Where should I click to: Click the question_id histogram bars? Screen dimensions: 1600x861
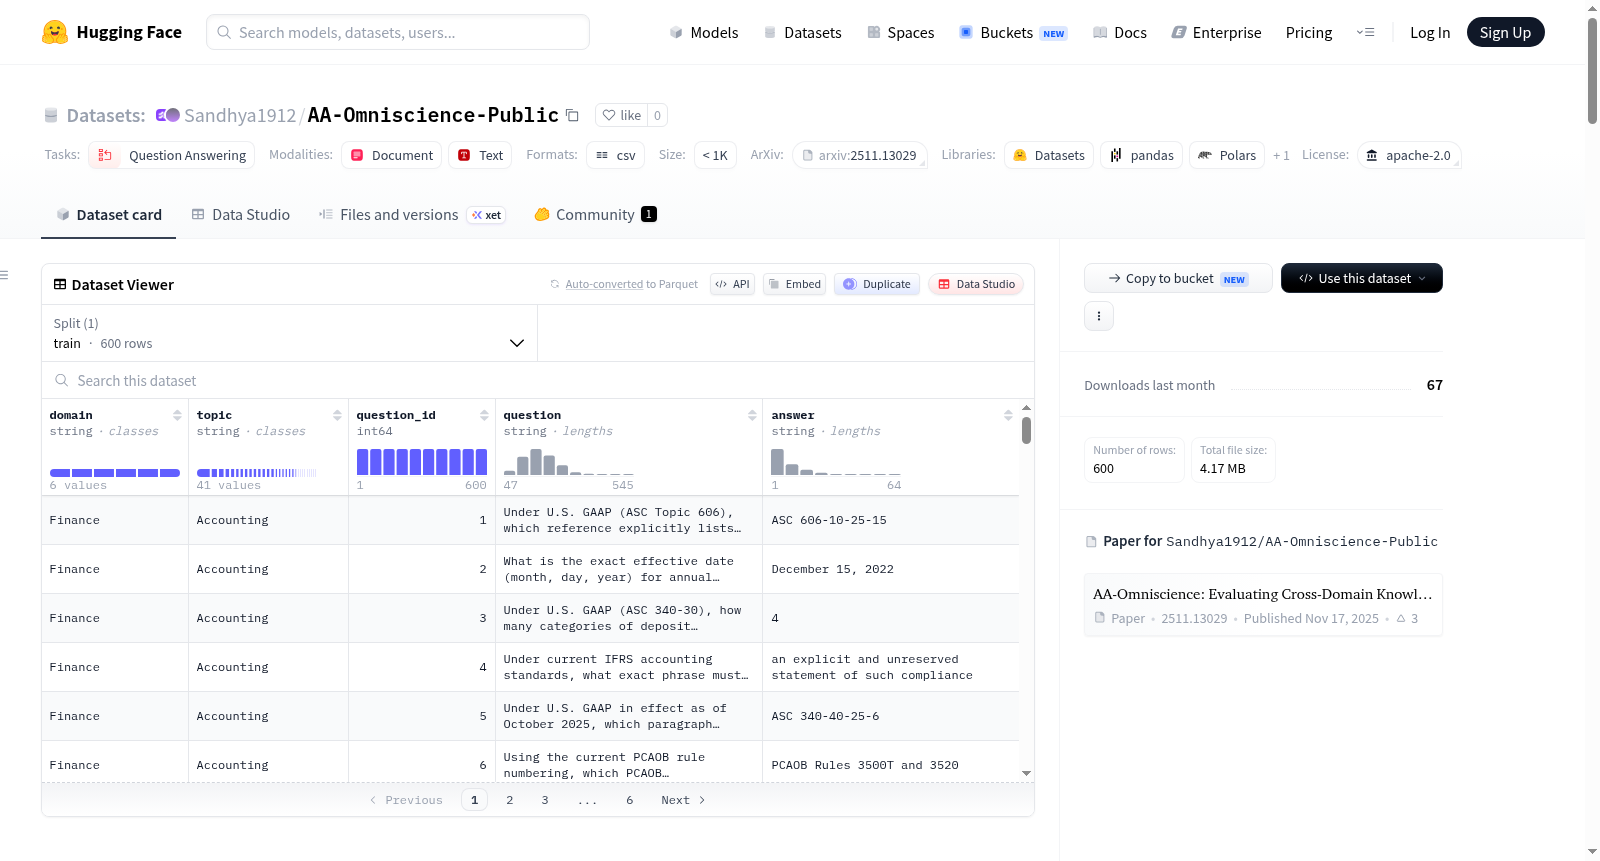click(x=422, y=461)
